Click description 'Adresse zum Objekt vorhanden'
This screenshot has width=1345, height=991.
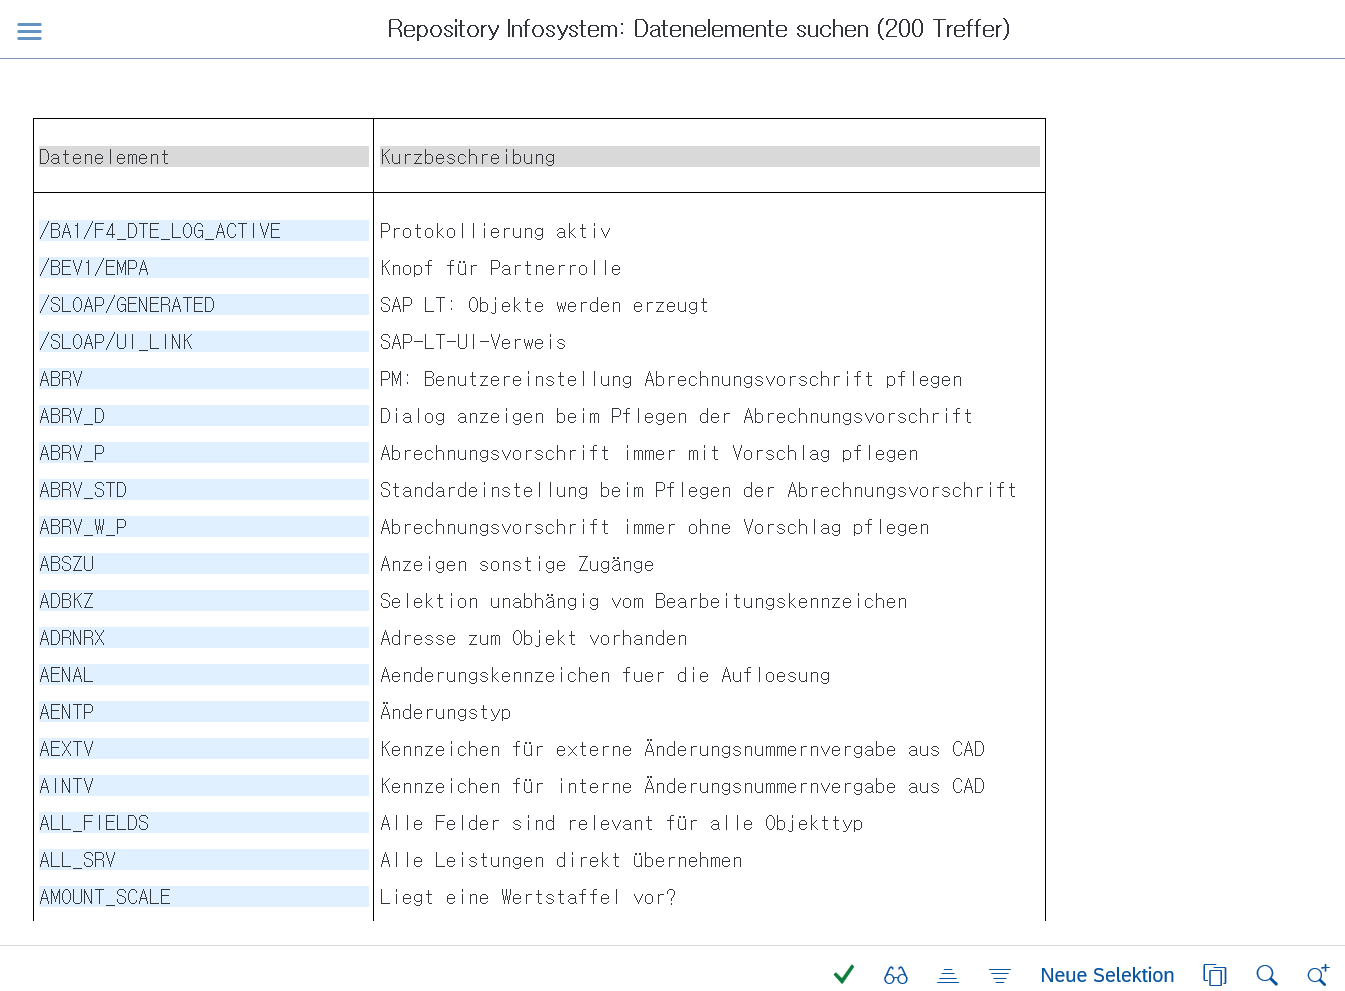[534, 638]
